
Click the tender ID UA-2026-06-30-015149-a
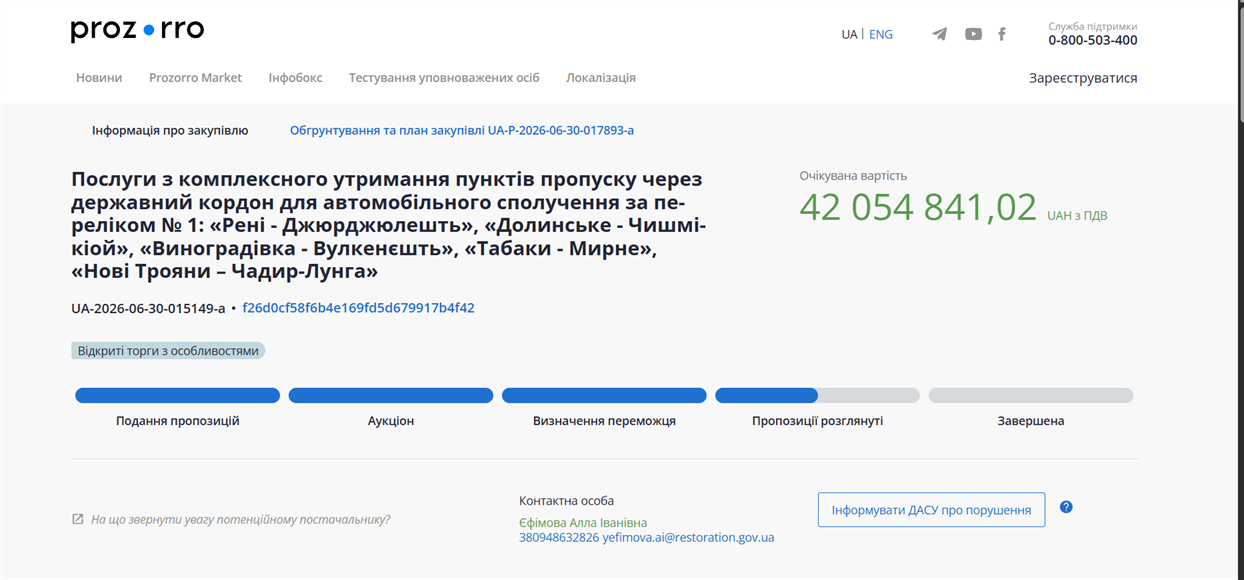pyautogui.click(x=148, y=308)
